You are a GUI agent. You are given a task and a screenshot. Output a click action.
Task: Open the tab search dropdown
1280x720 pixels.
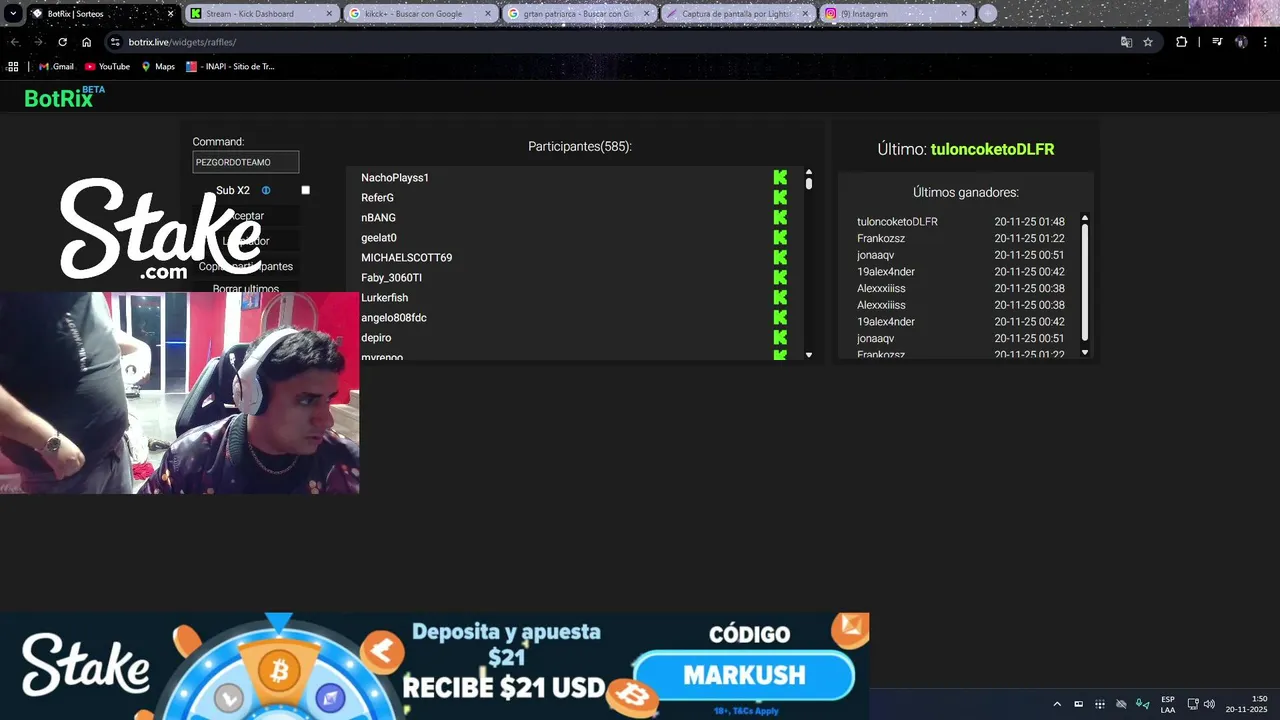tap(13, 14)
